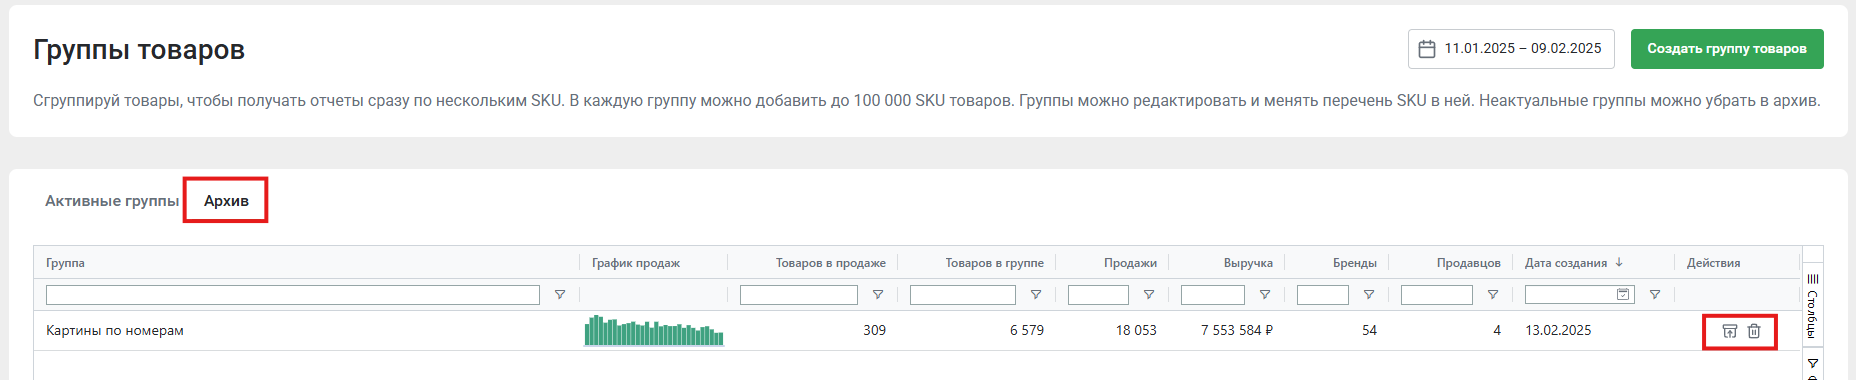Click the restore-from-archive icon for Картины по номерам
This screenshot has width=1856, height=380.
coord(1729,331)
